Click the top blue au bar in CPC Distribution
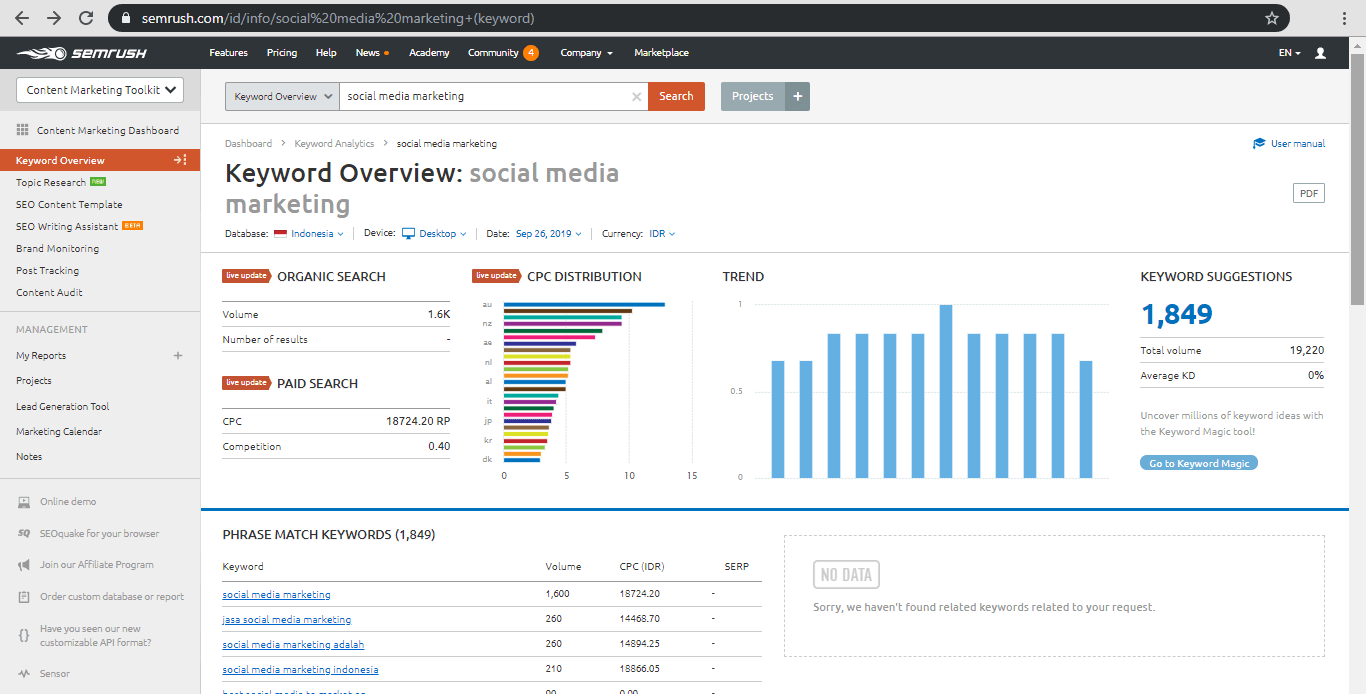Viewport: 1366px width, 694px height. pyautogui.click(x=584, y=304)
